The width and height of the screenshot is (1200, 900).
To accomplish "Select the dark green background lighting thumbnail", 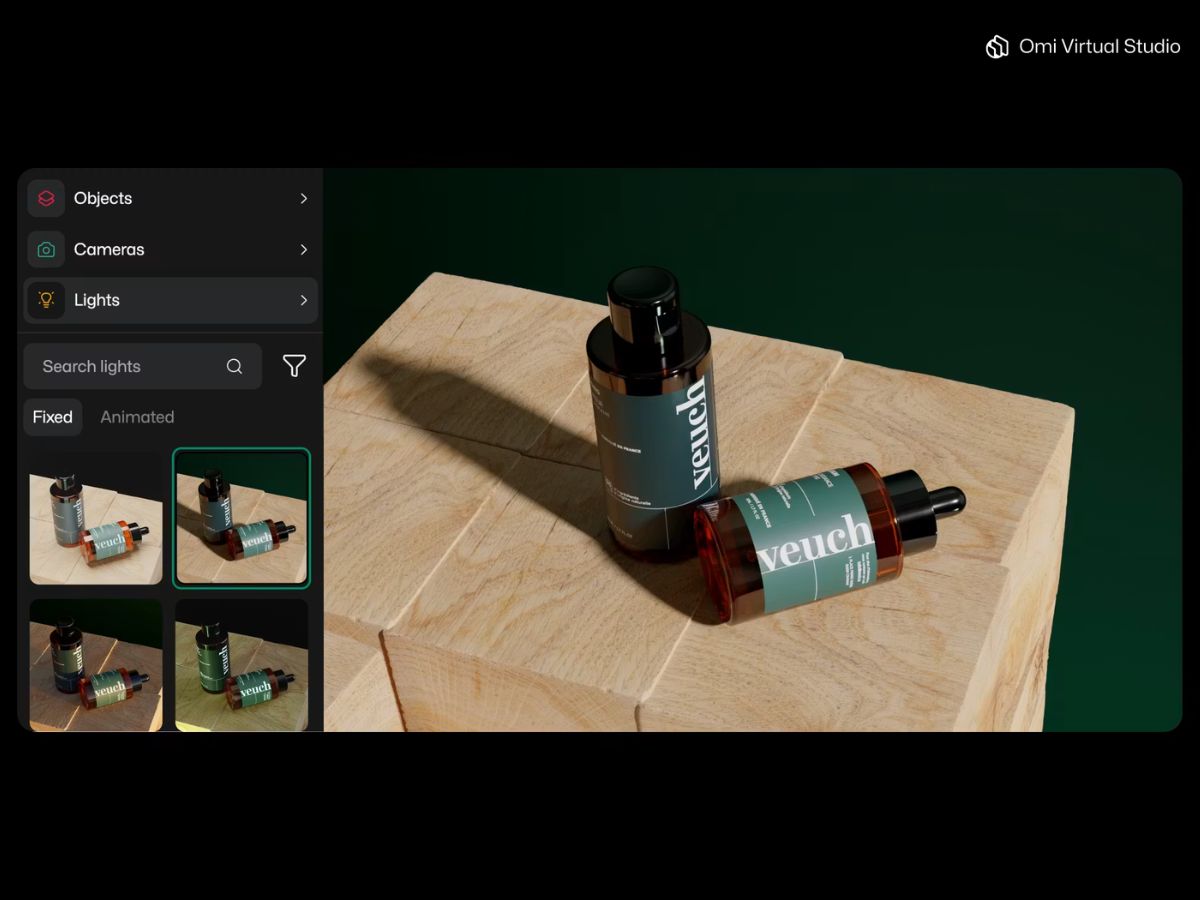I will (242, 518).
